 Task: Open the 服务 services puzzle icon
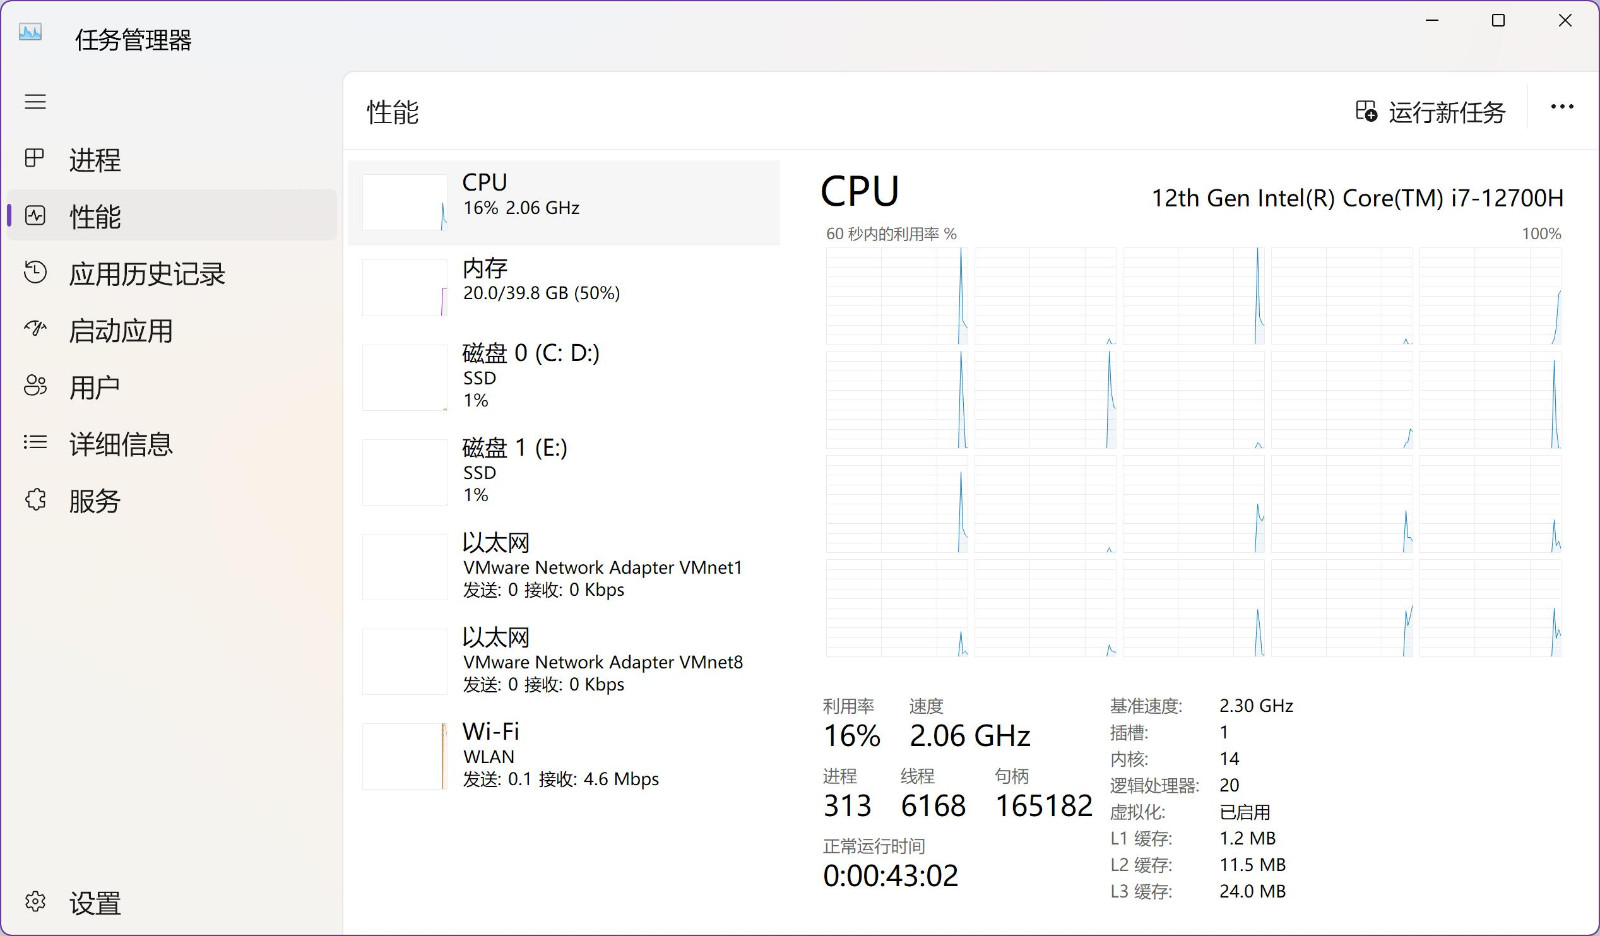point(35,499)
